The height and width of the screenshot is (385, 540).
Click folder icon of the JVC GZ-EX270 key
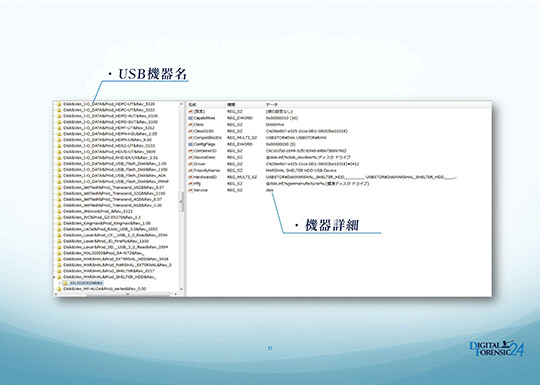59,217
